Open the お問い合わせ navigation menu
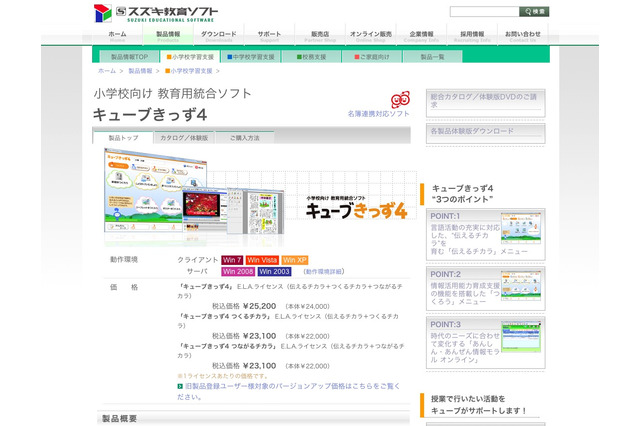Image resolution: width=640 pixels, height=426 pixels. (x=522, y=36)
